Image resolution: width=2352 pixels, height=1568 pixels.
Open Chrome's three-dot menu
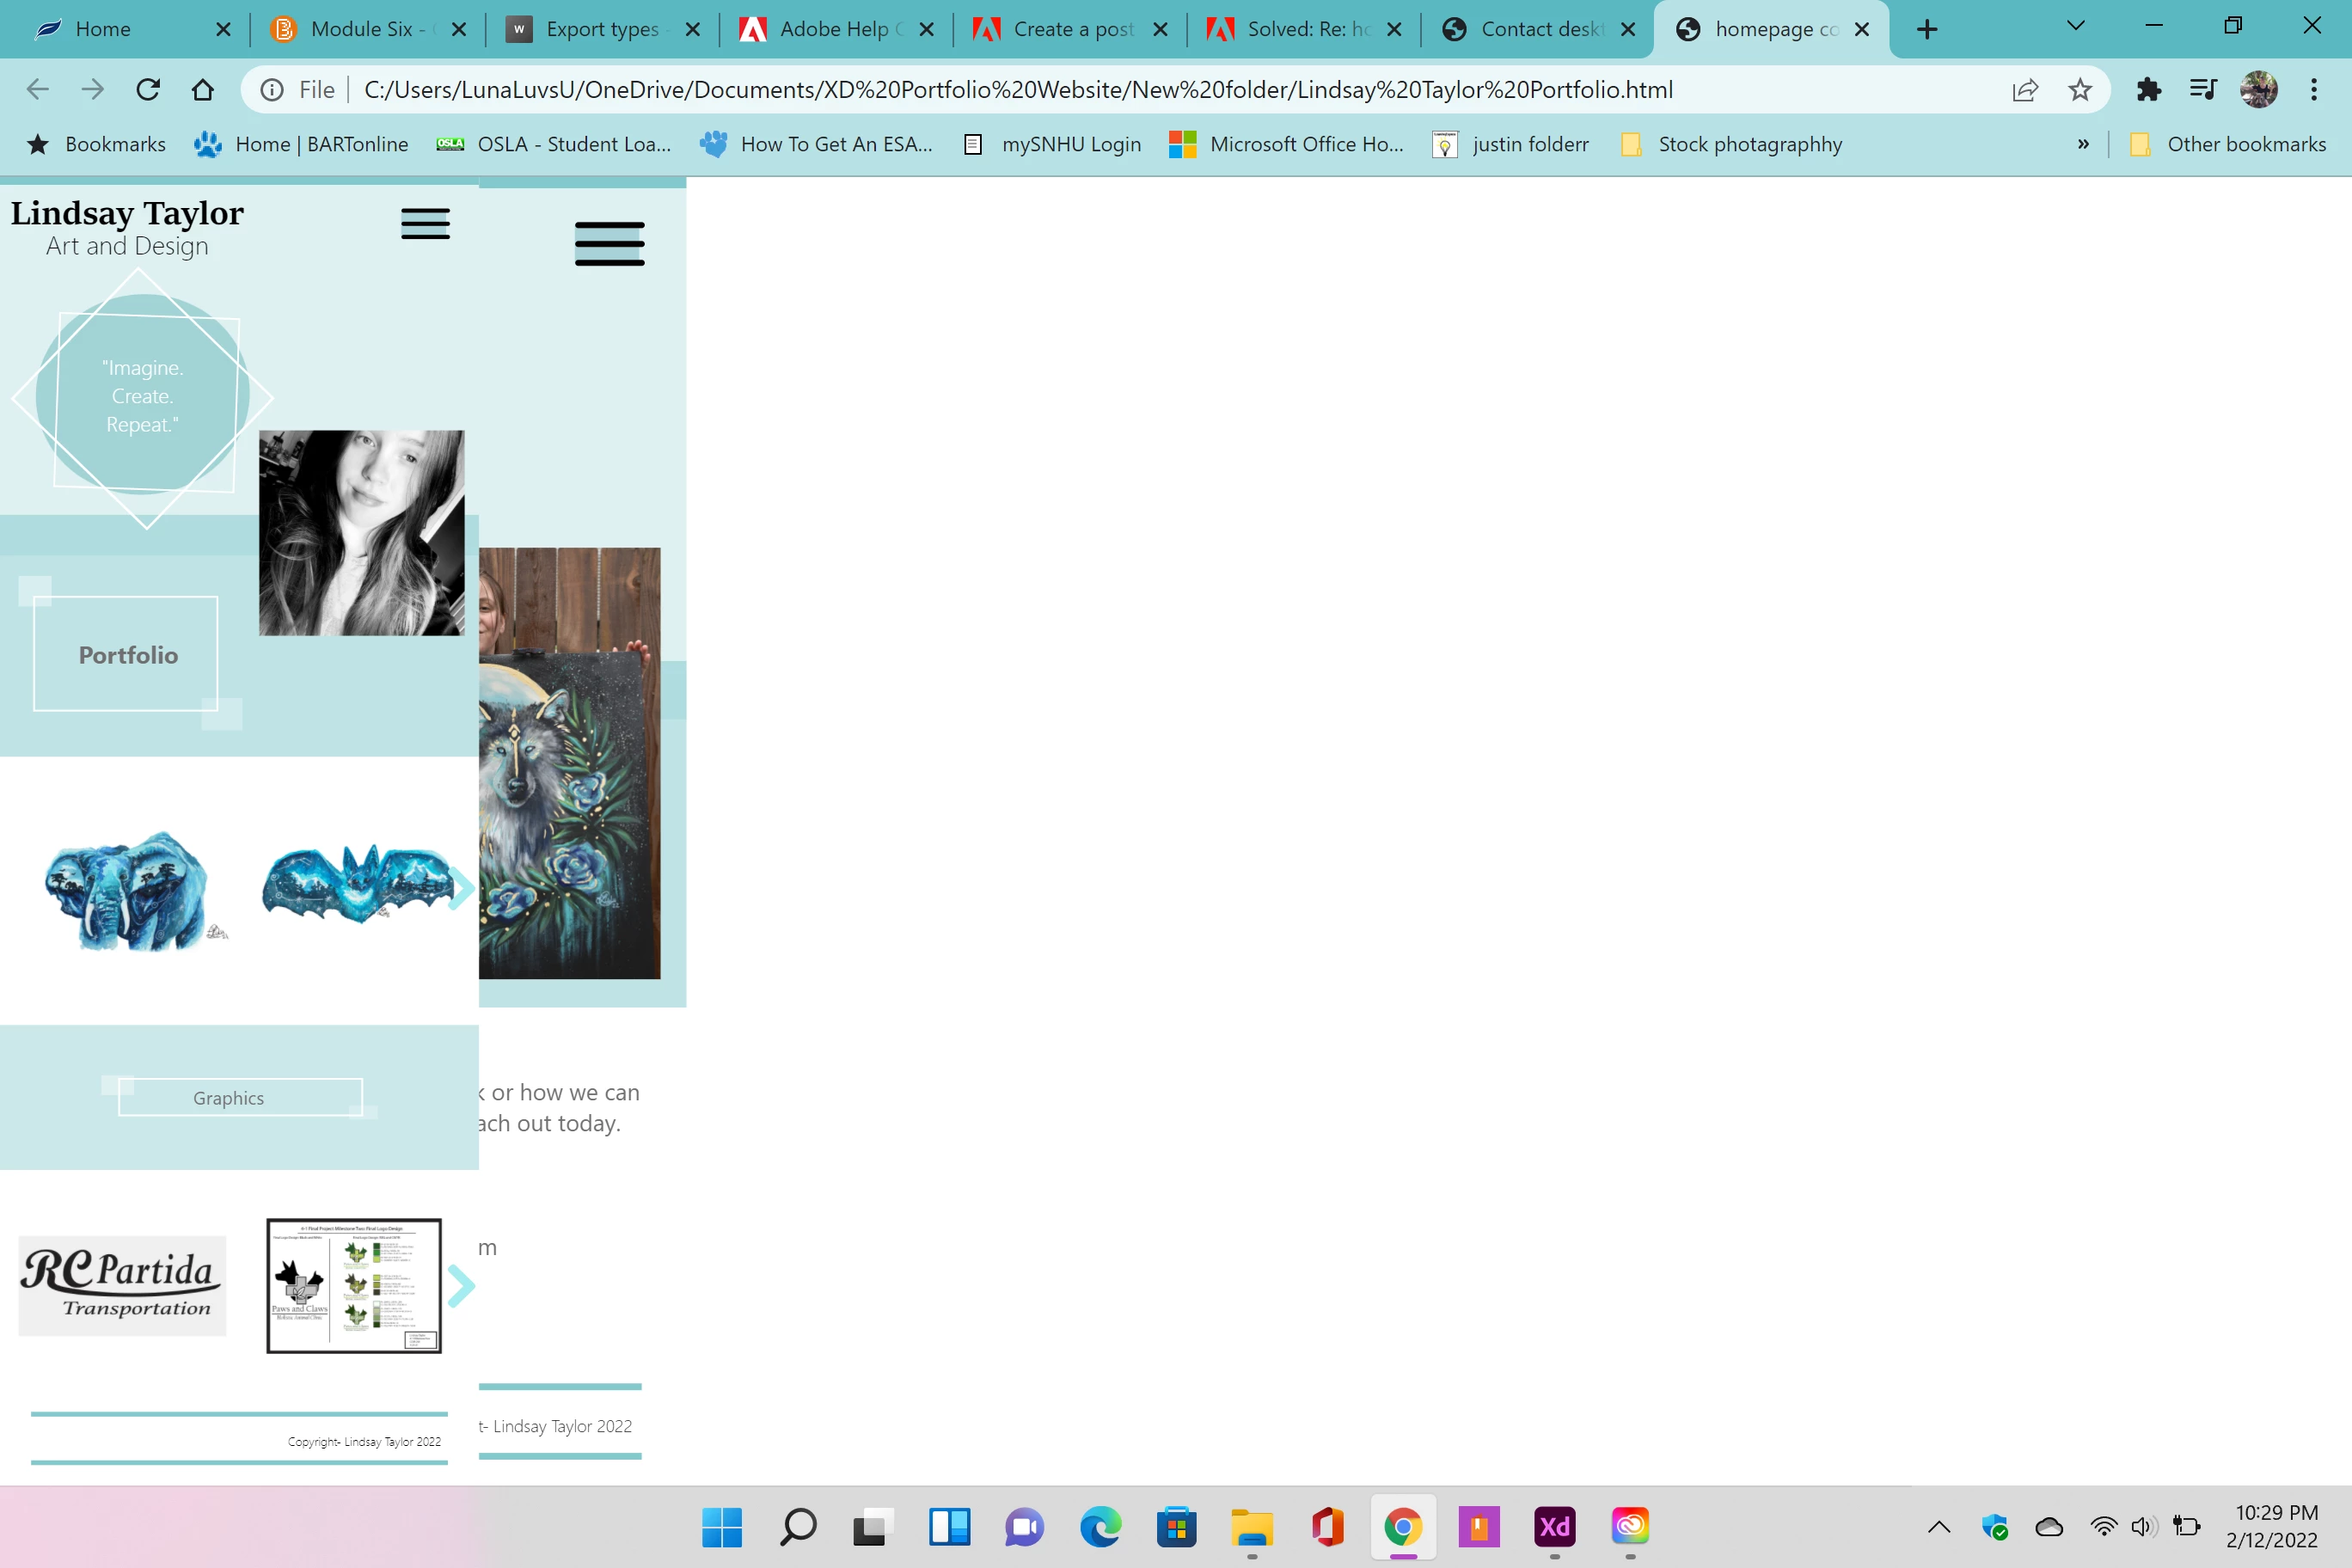(x=2314, y=90)
